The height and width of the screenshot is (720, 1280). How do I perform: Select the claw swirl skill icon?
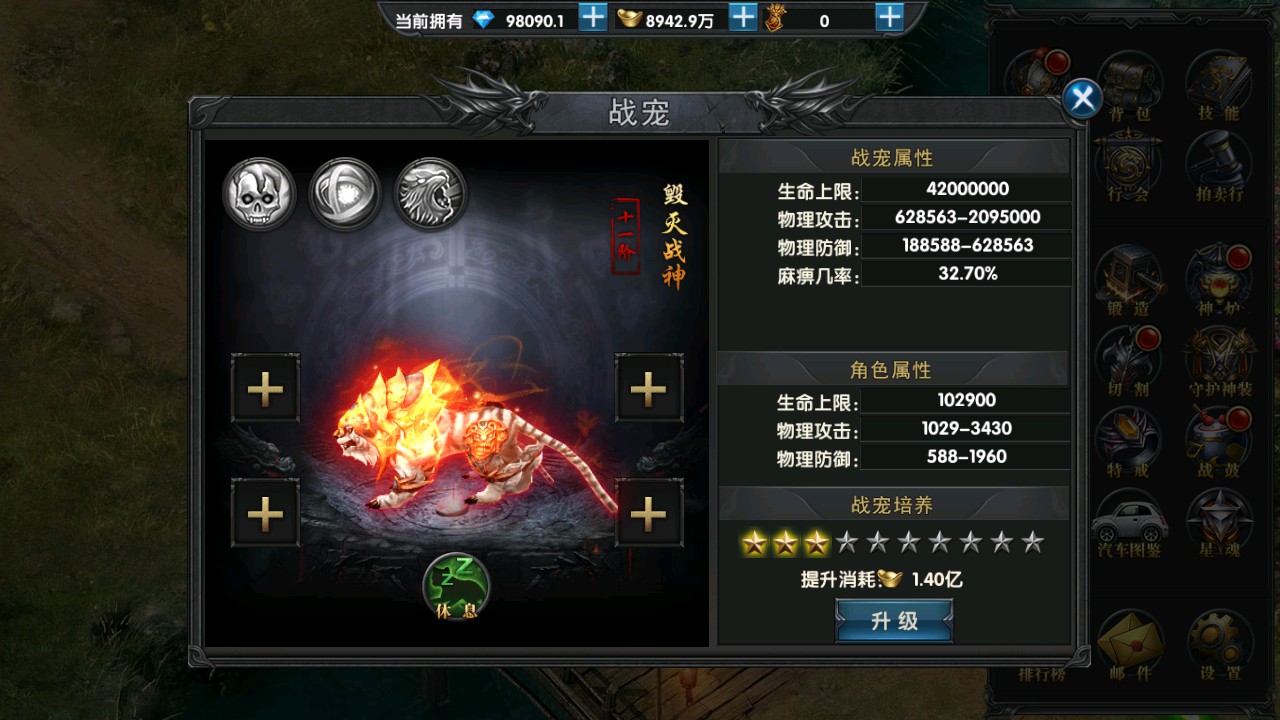pyautogui.click(x=345, y=194)
